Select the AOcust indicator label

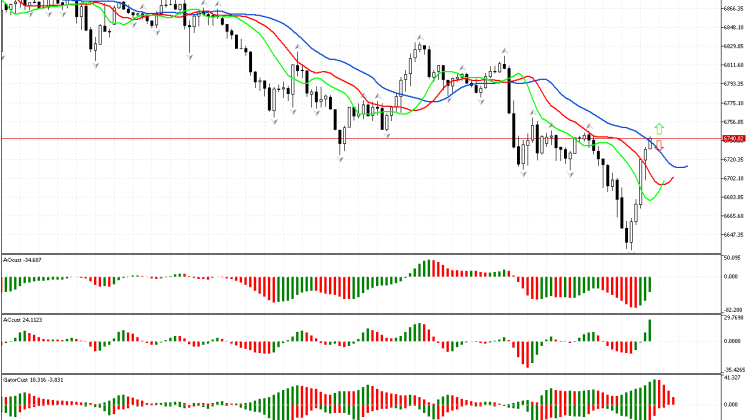click(x=21, y=259)
